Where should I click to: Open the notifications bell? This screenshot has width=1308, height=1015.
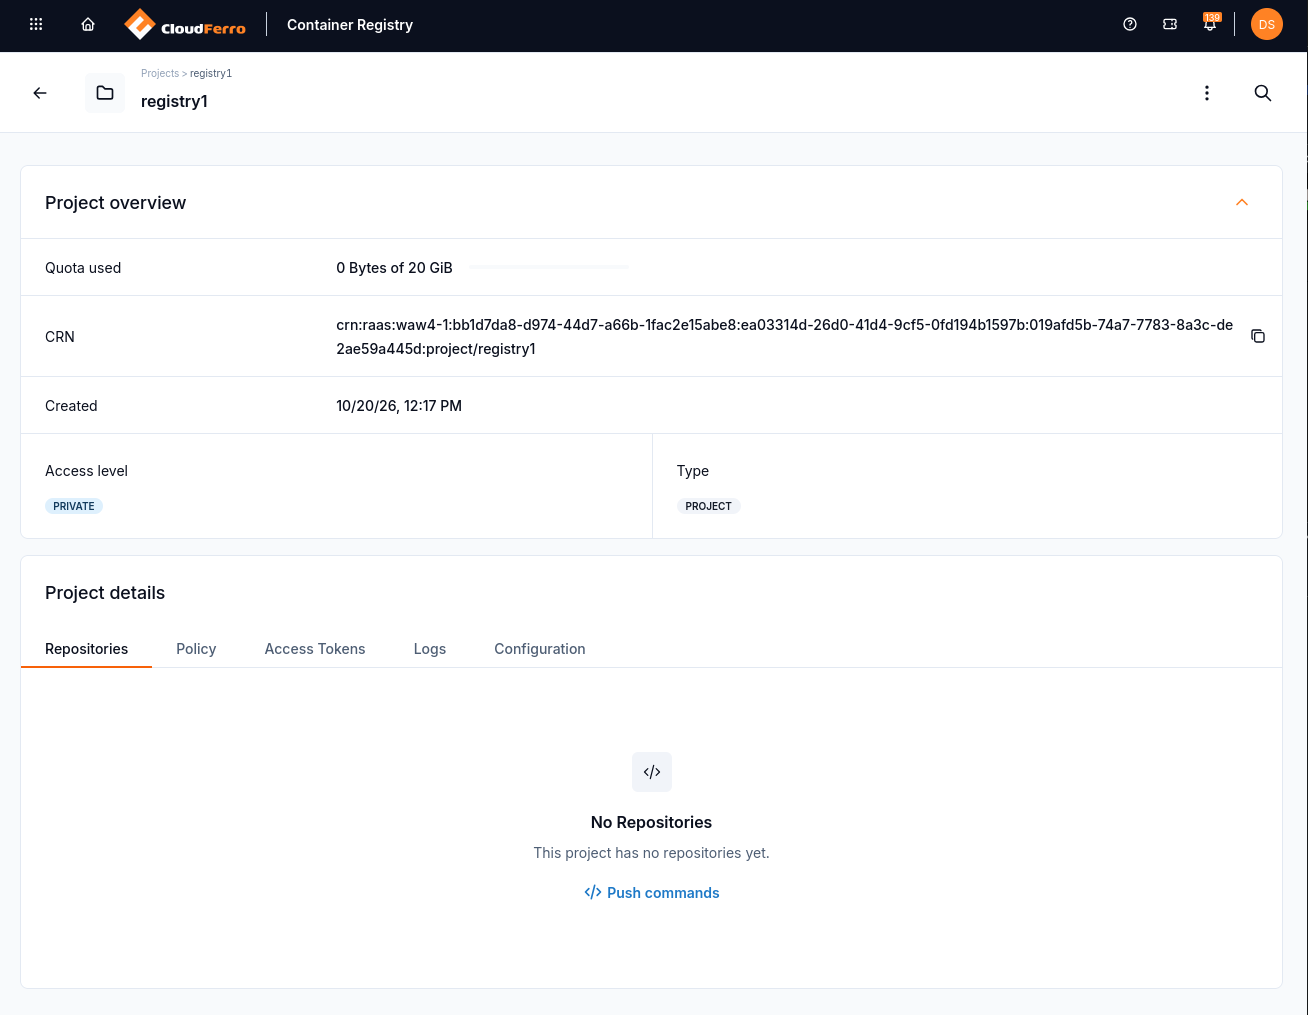[1210, 24]
